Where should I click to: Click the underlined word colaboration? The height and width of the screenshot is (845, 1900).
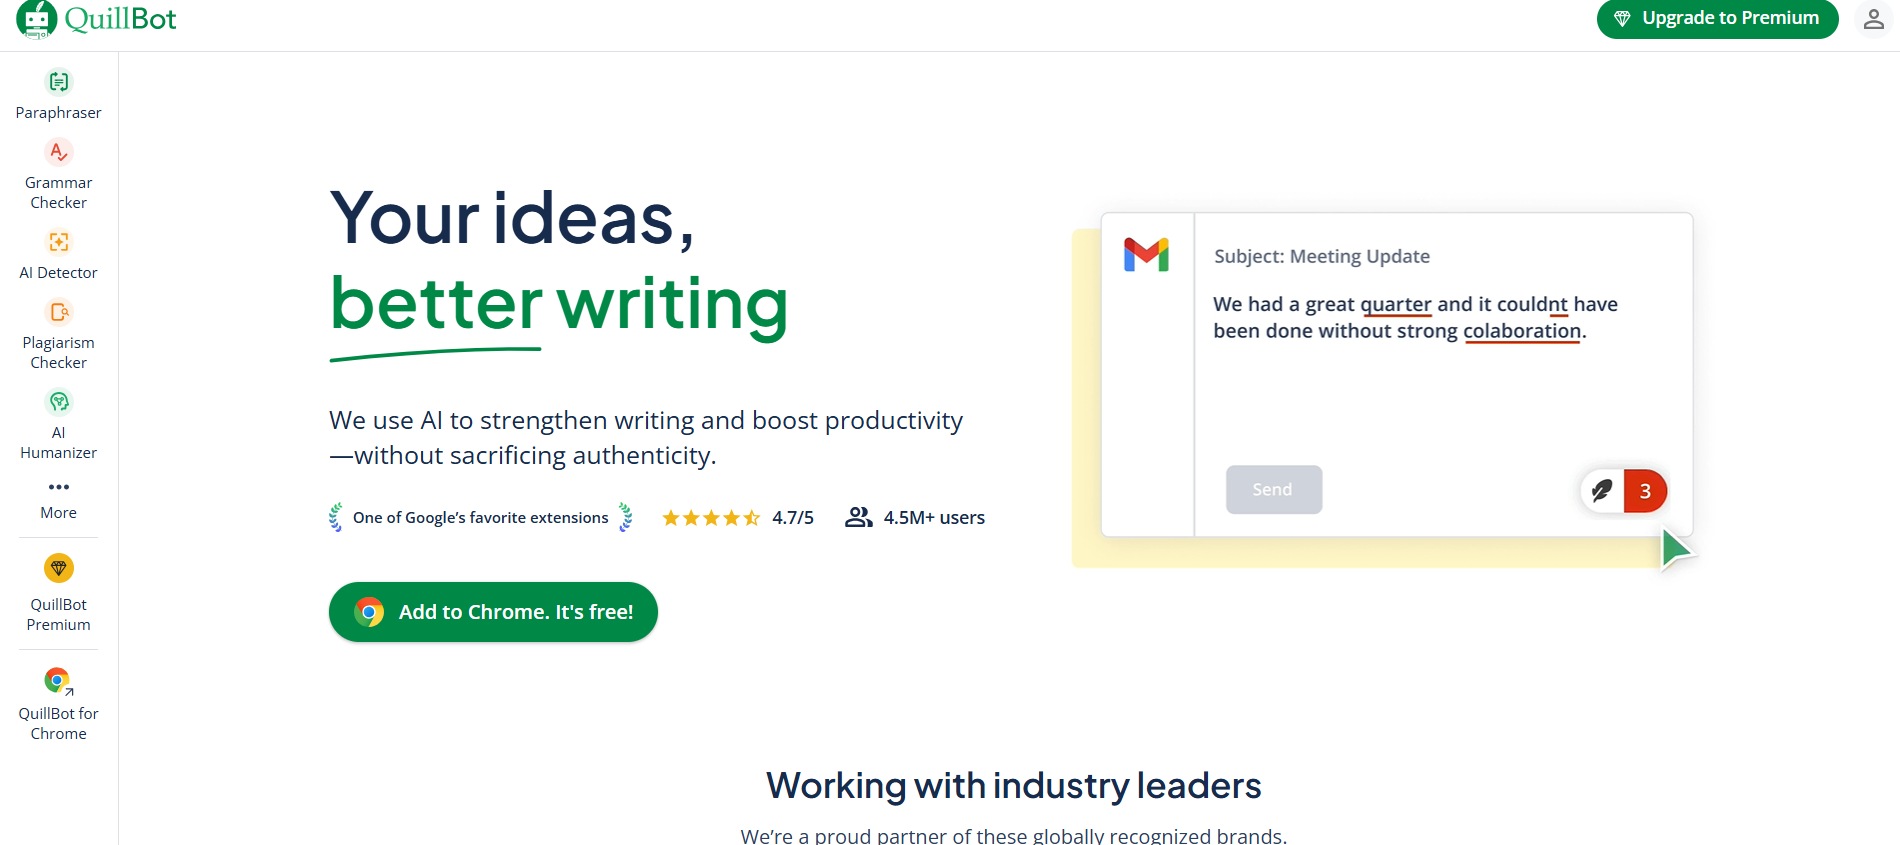click(1522, 331)
